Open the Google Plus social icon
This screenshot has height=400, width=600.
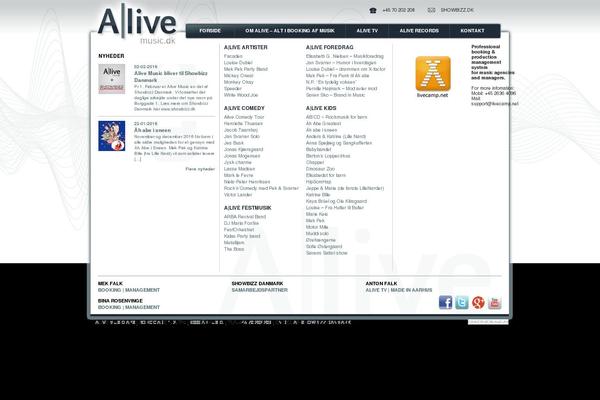coord(478,302)
